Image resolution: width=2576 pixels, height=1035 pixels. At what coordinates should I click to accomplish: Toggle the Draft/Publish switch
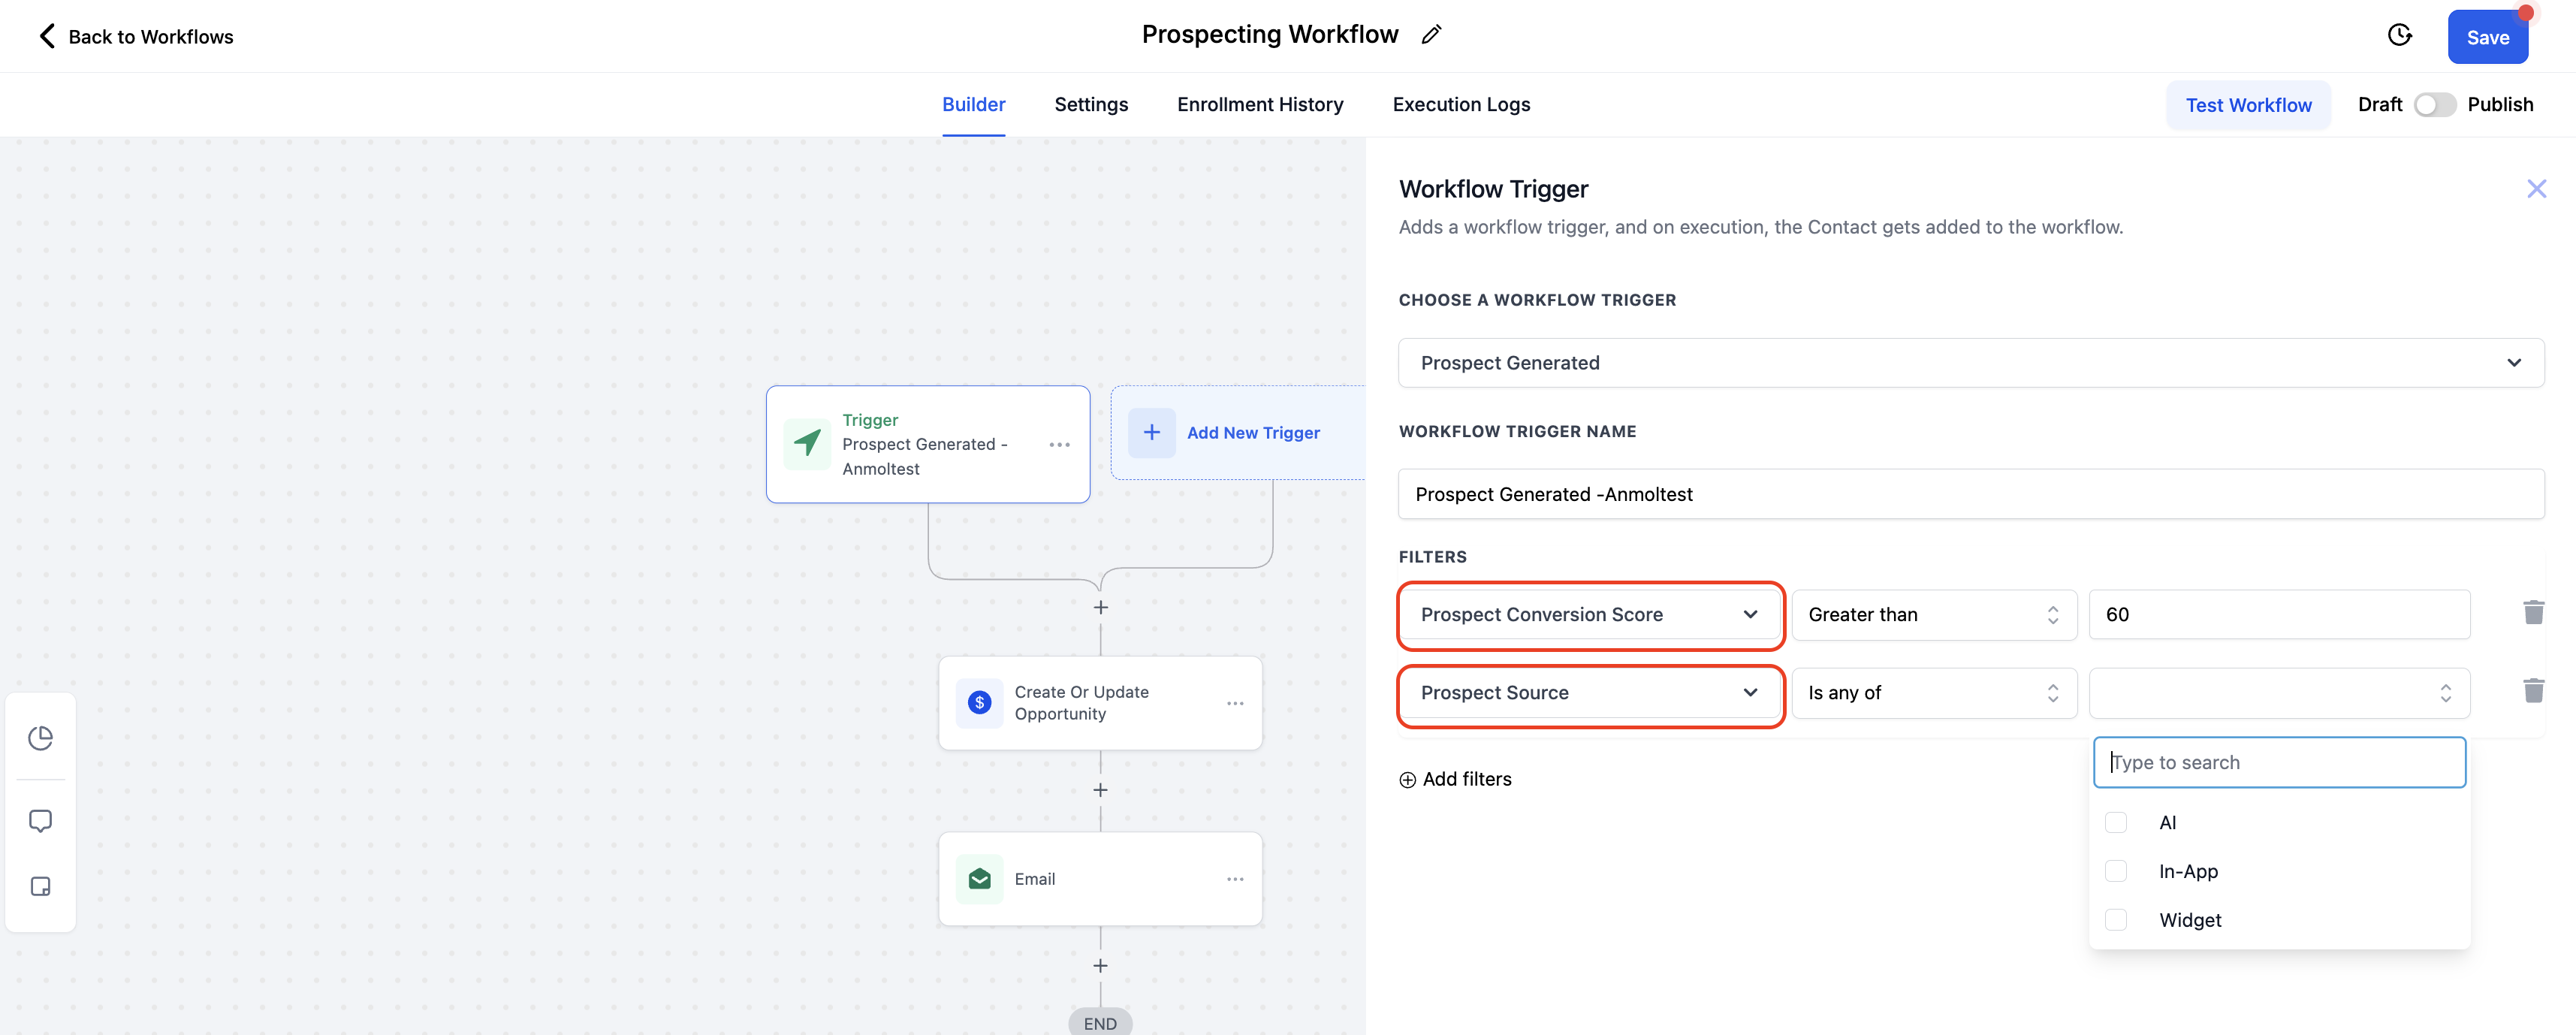(x=2434, y=105)
